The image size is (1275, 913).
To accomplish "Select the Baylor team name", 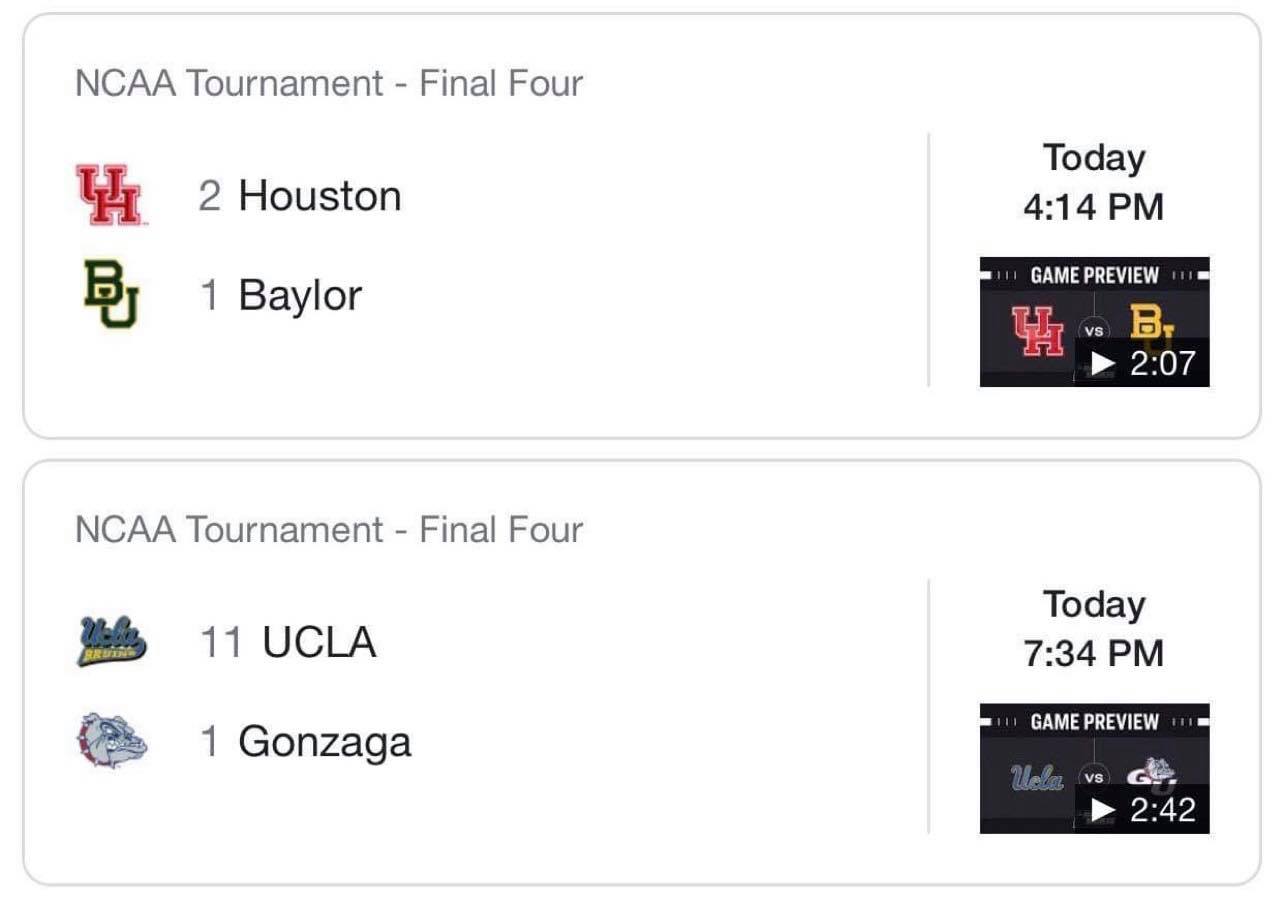I will (300, 296).
